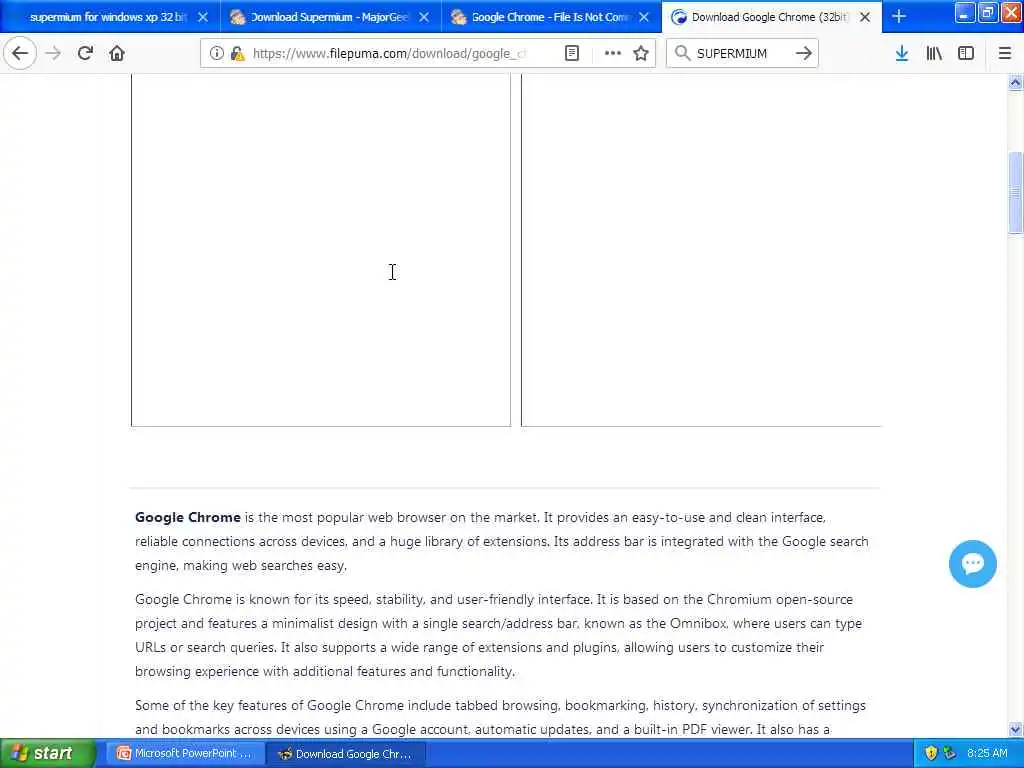Open the browser home page
This screenshot has width=1024, height=768.
pos(117,53)
